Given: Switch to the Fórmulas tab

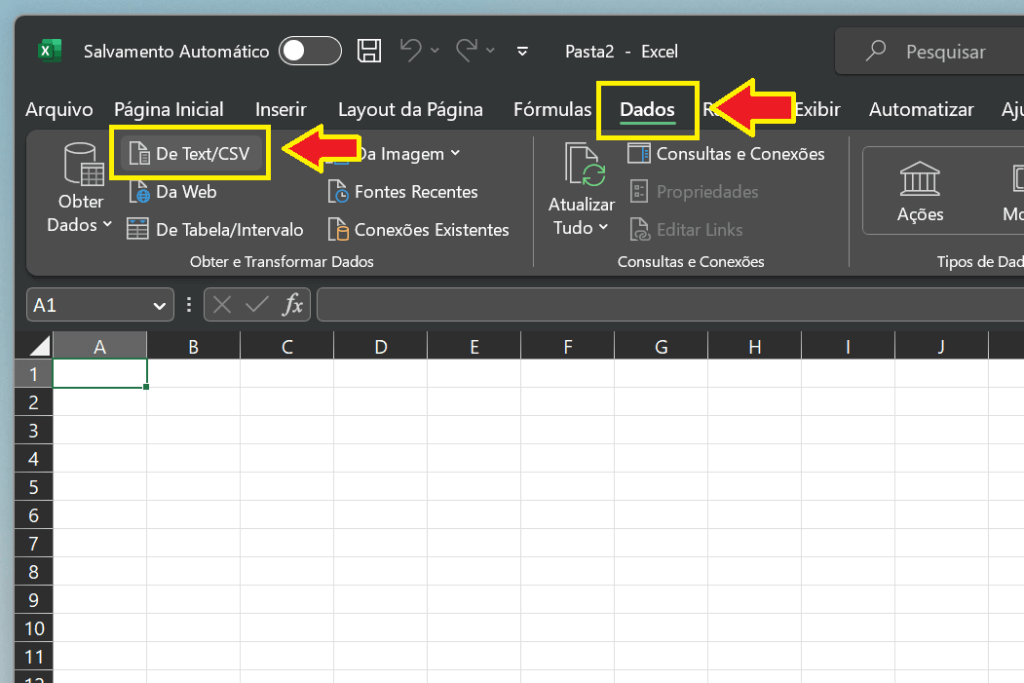Looking at the screenshot, I should pos(552,109).
